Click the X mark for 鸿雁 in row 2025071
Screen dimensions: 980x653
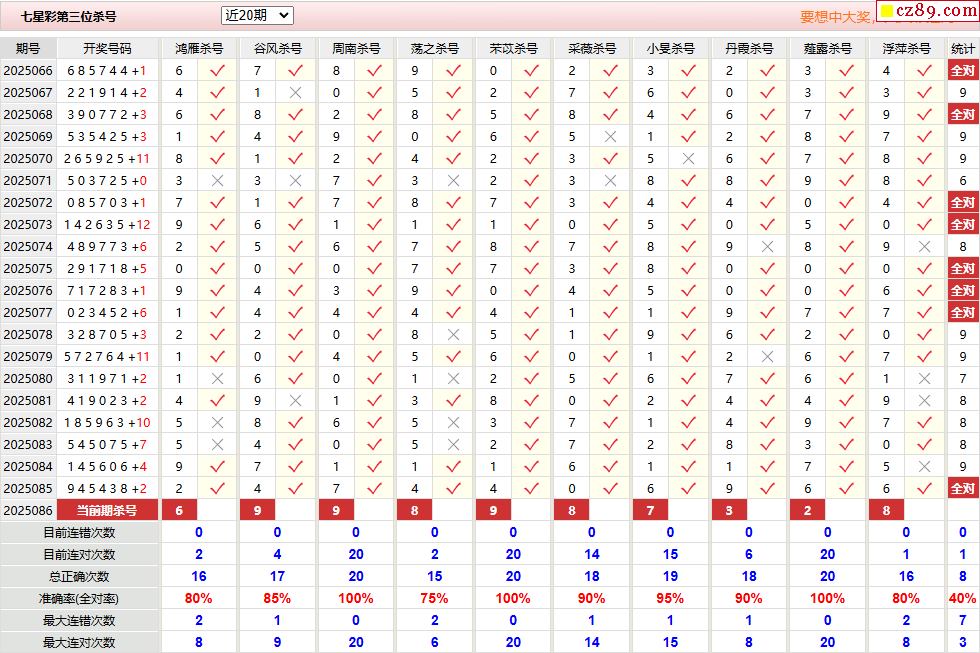pyautogui.click(x=217, y=181)
